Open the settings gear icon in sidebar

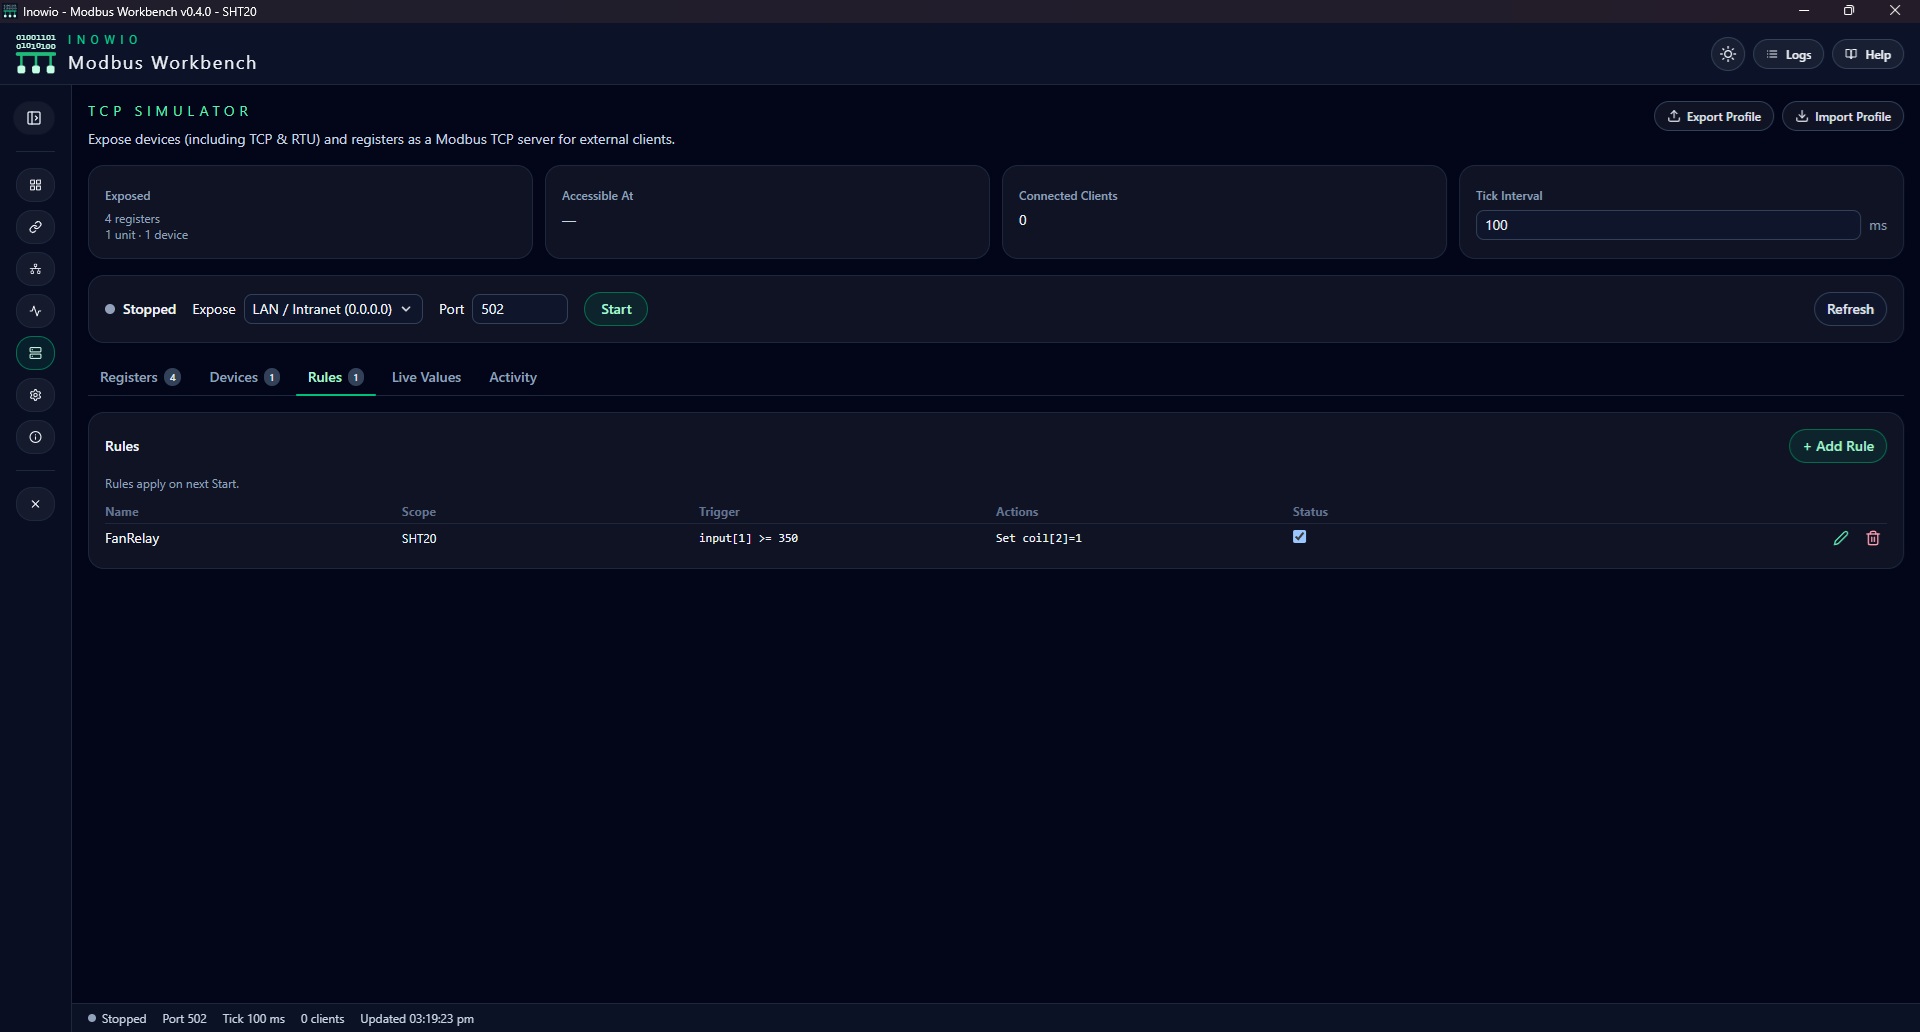[35, 395]
